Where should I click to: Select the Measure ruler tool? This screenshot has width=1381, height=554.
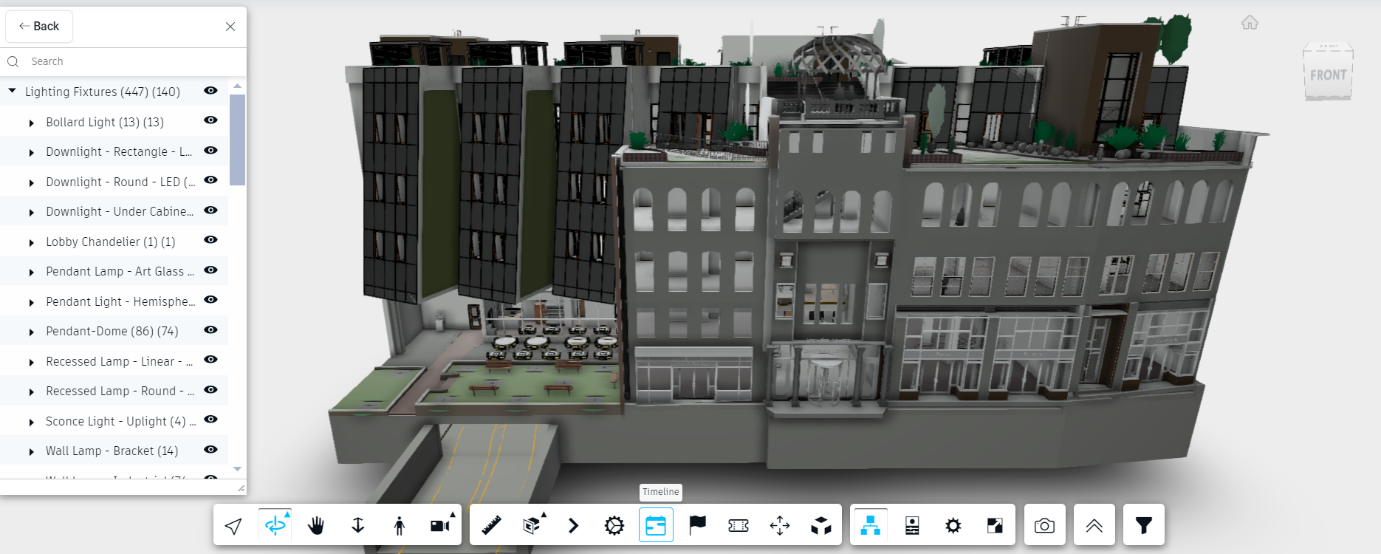[x=490, y=525]
